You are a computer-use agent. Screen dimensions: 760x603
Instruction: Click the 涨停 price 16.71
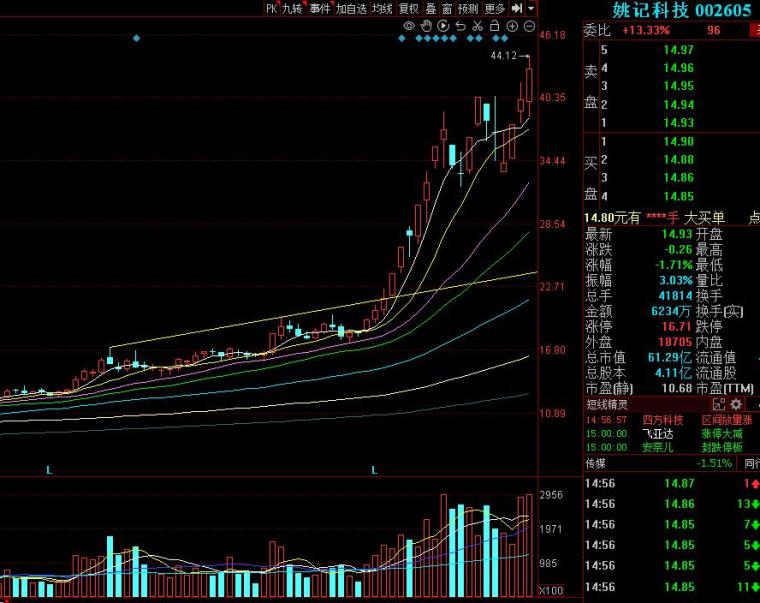click(677, 326)
